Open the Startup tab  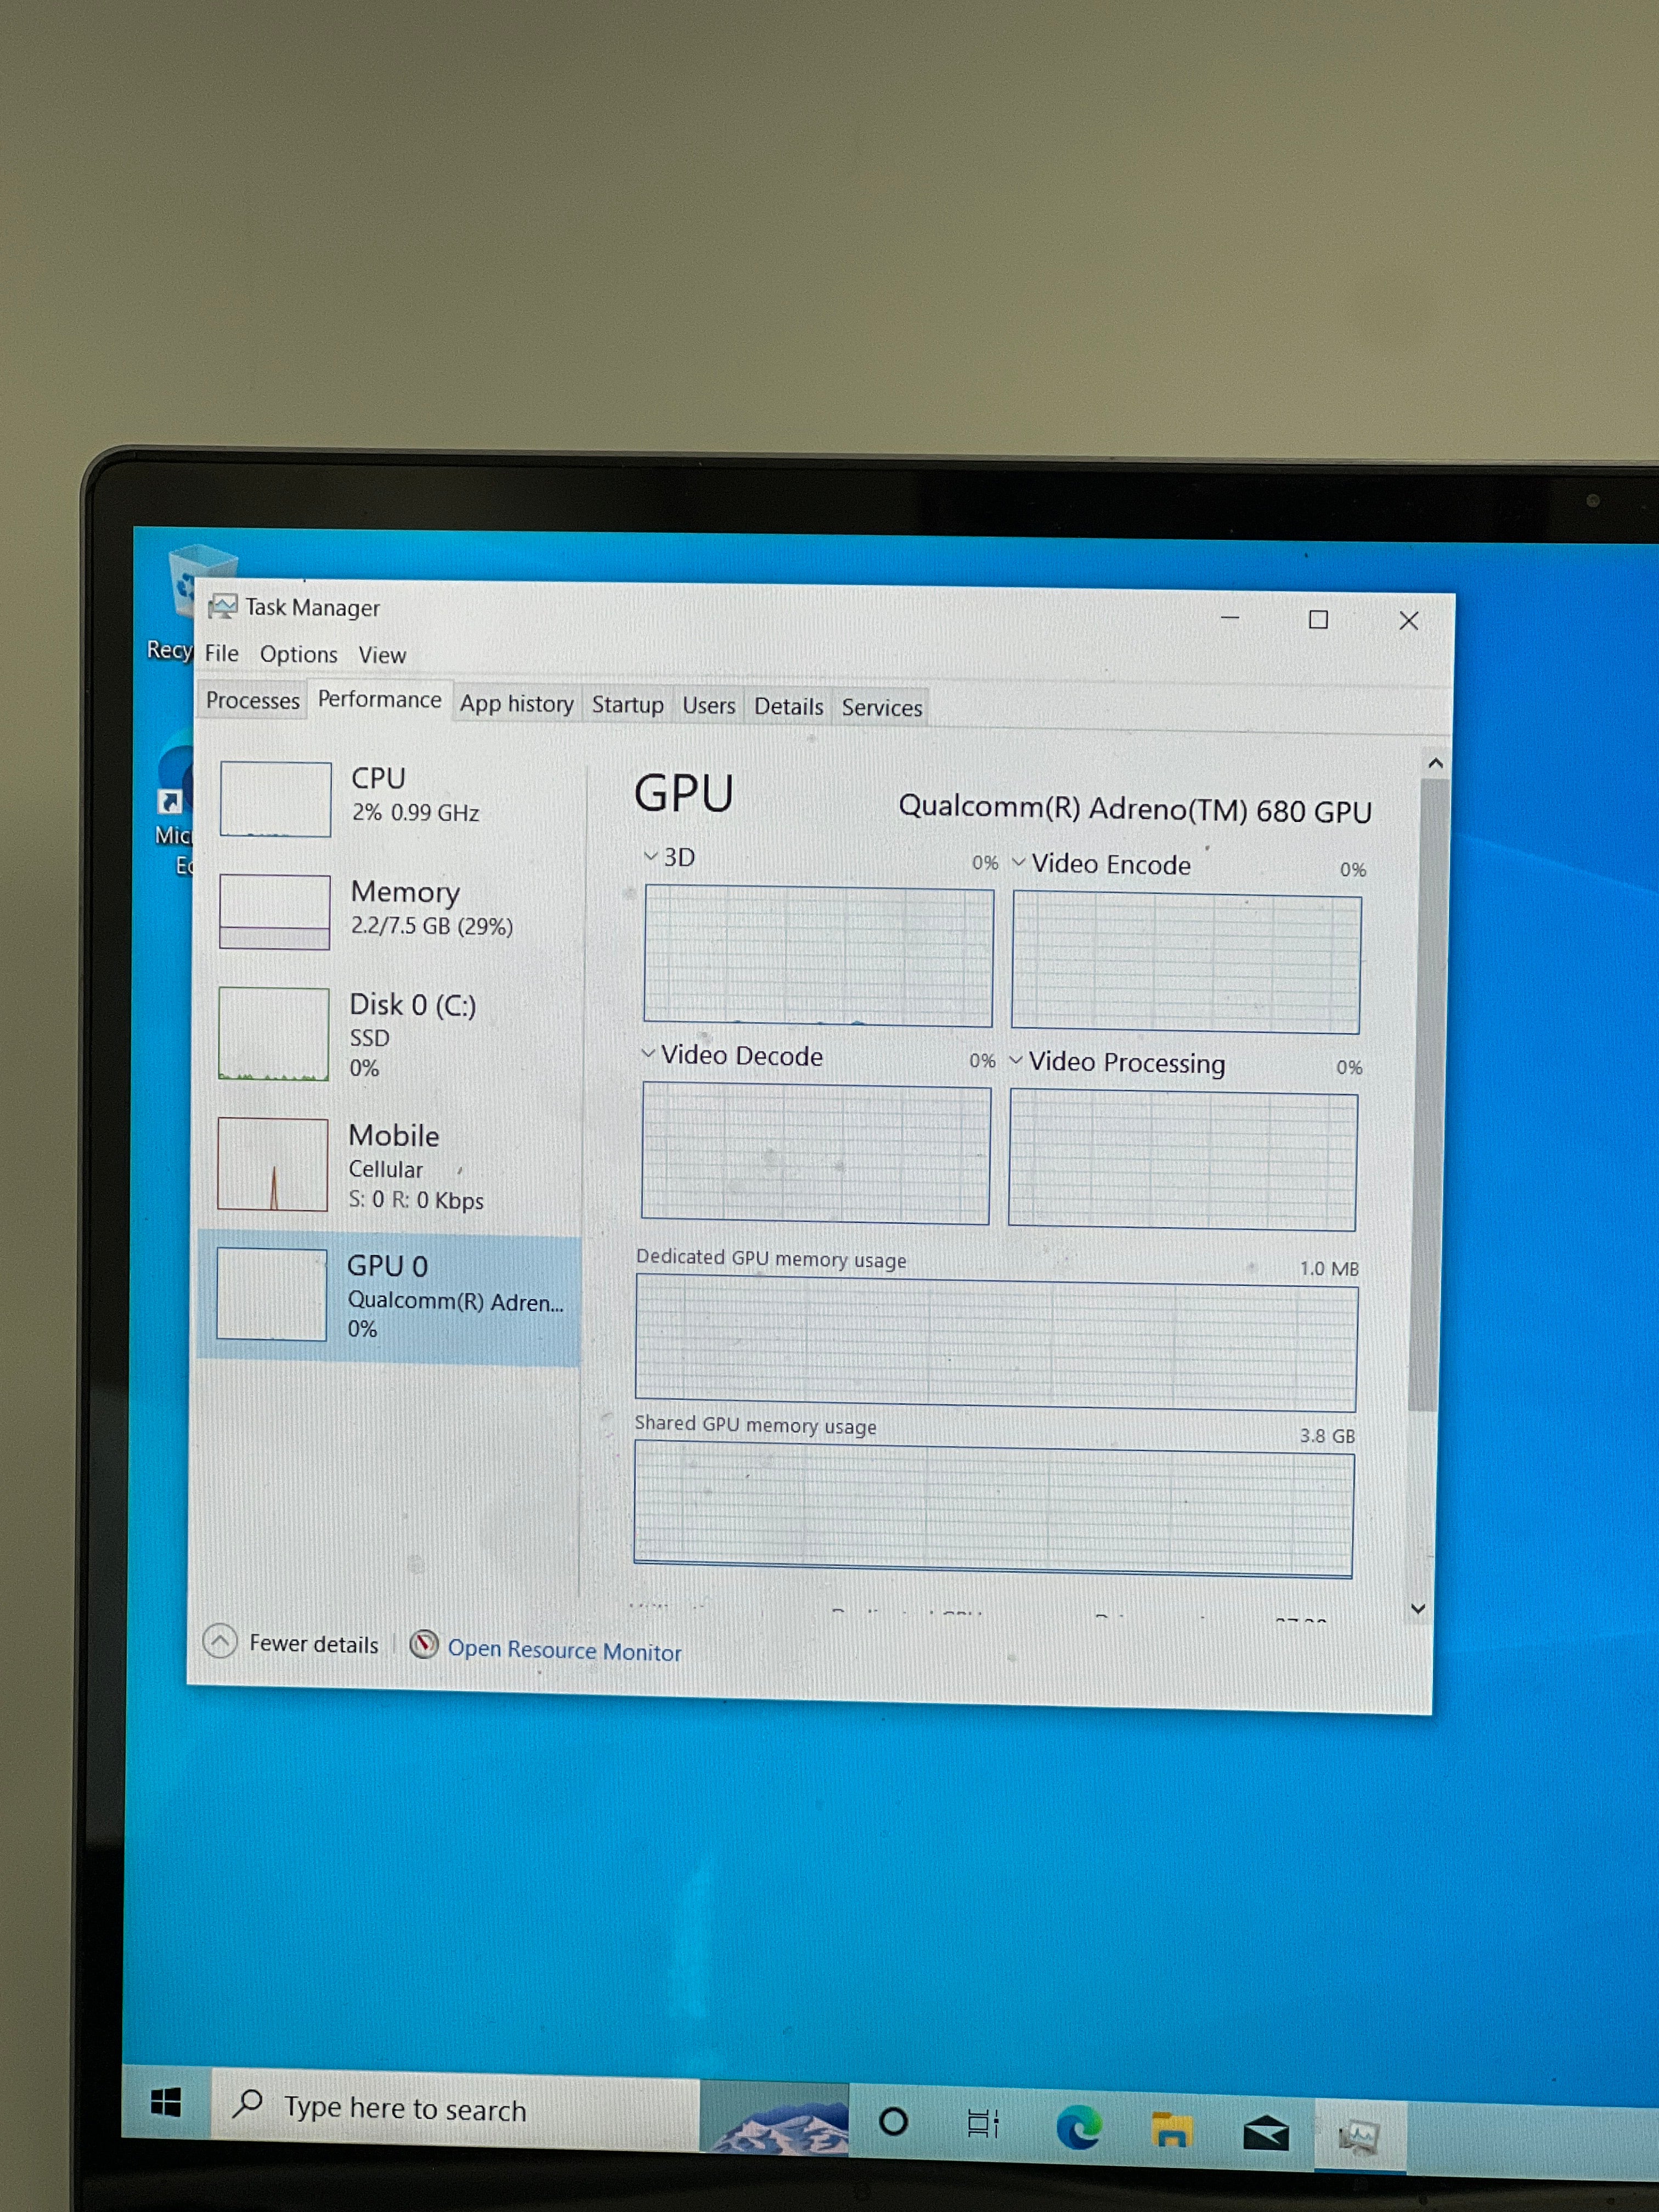pyautogui.click(x=627, y=704)
